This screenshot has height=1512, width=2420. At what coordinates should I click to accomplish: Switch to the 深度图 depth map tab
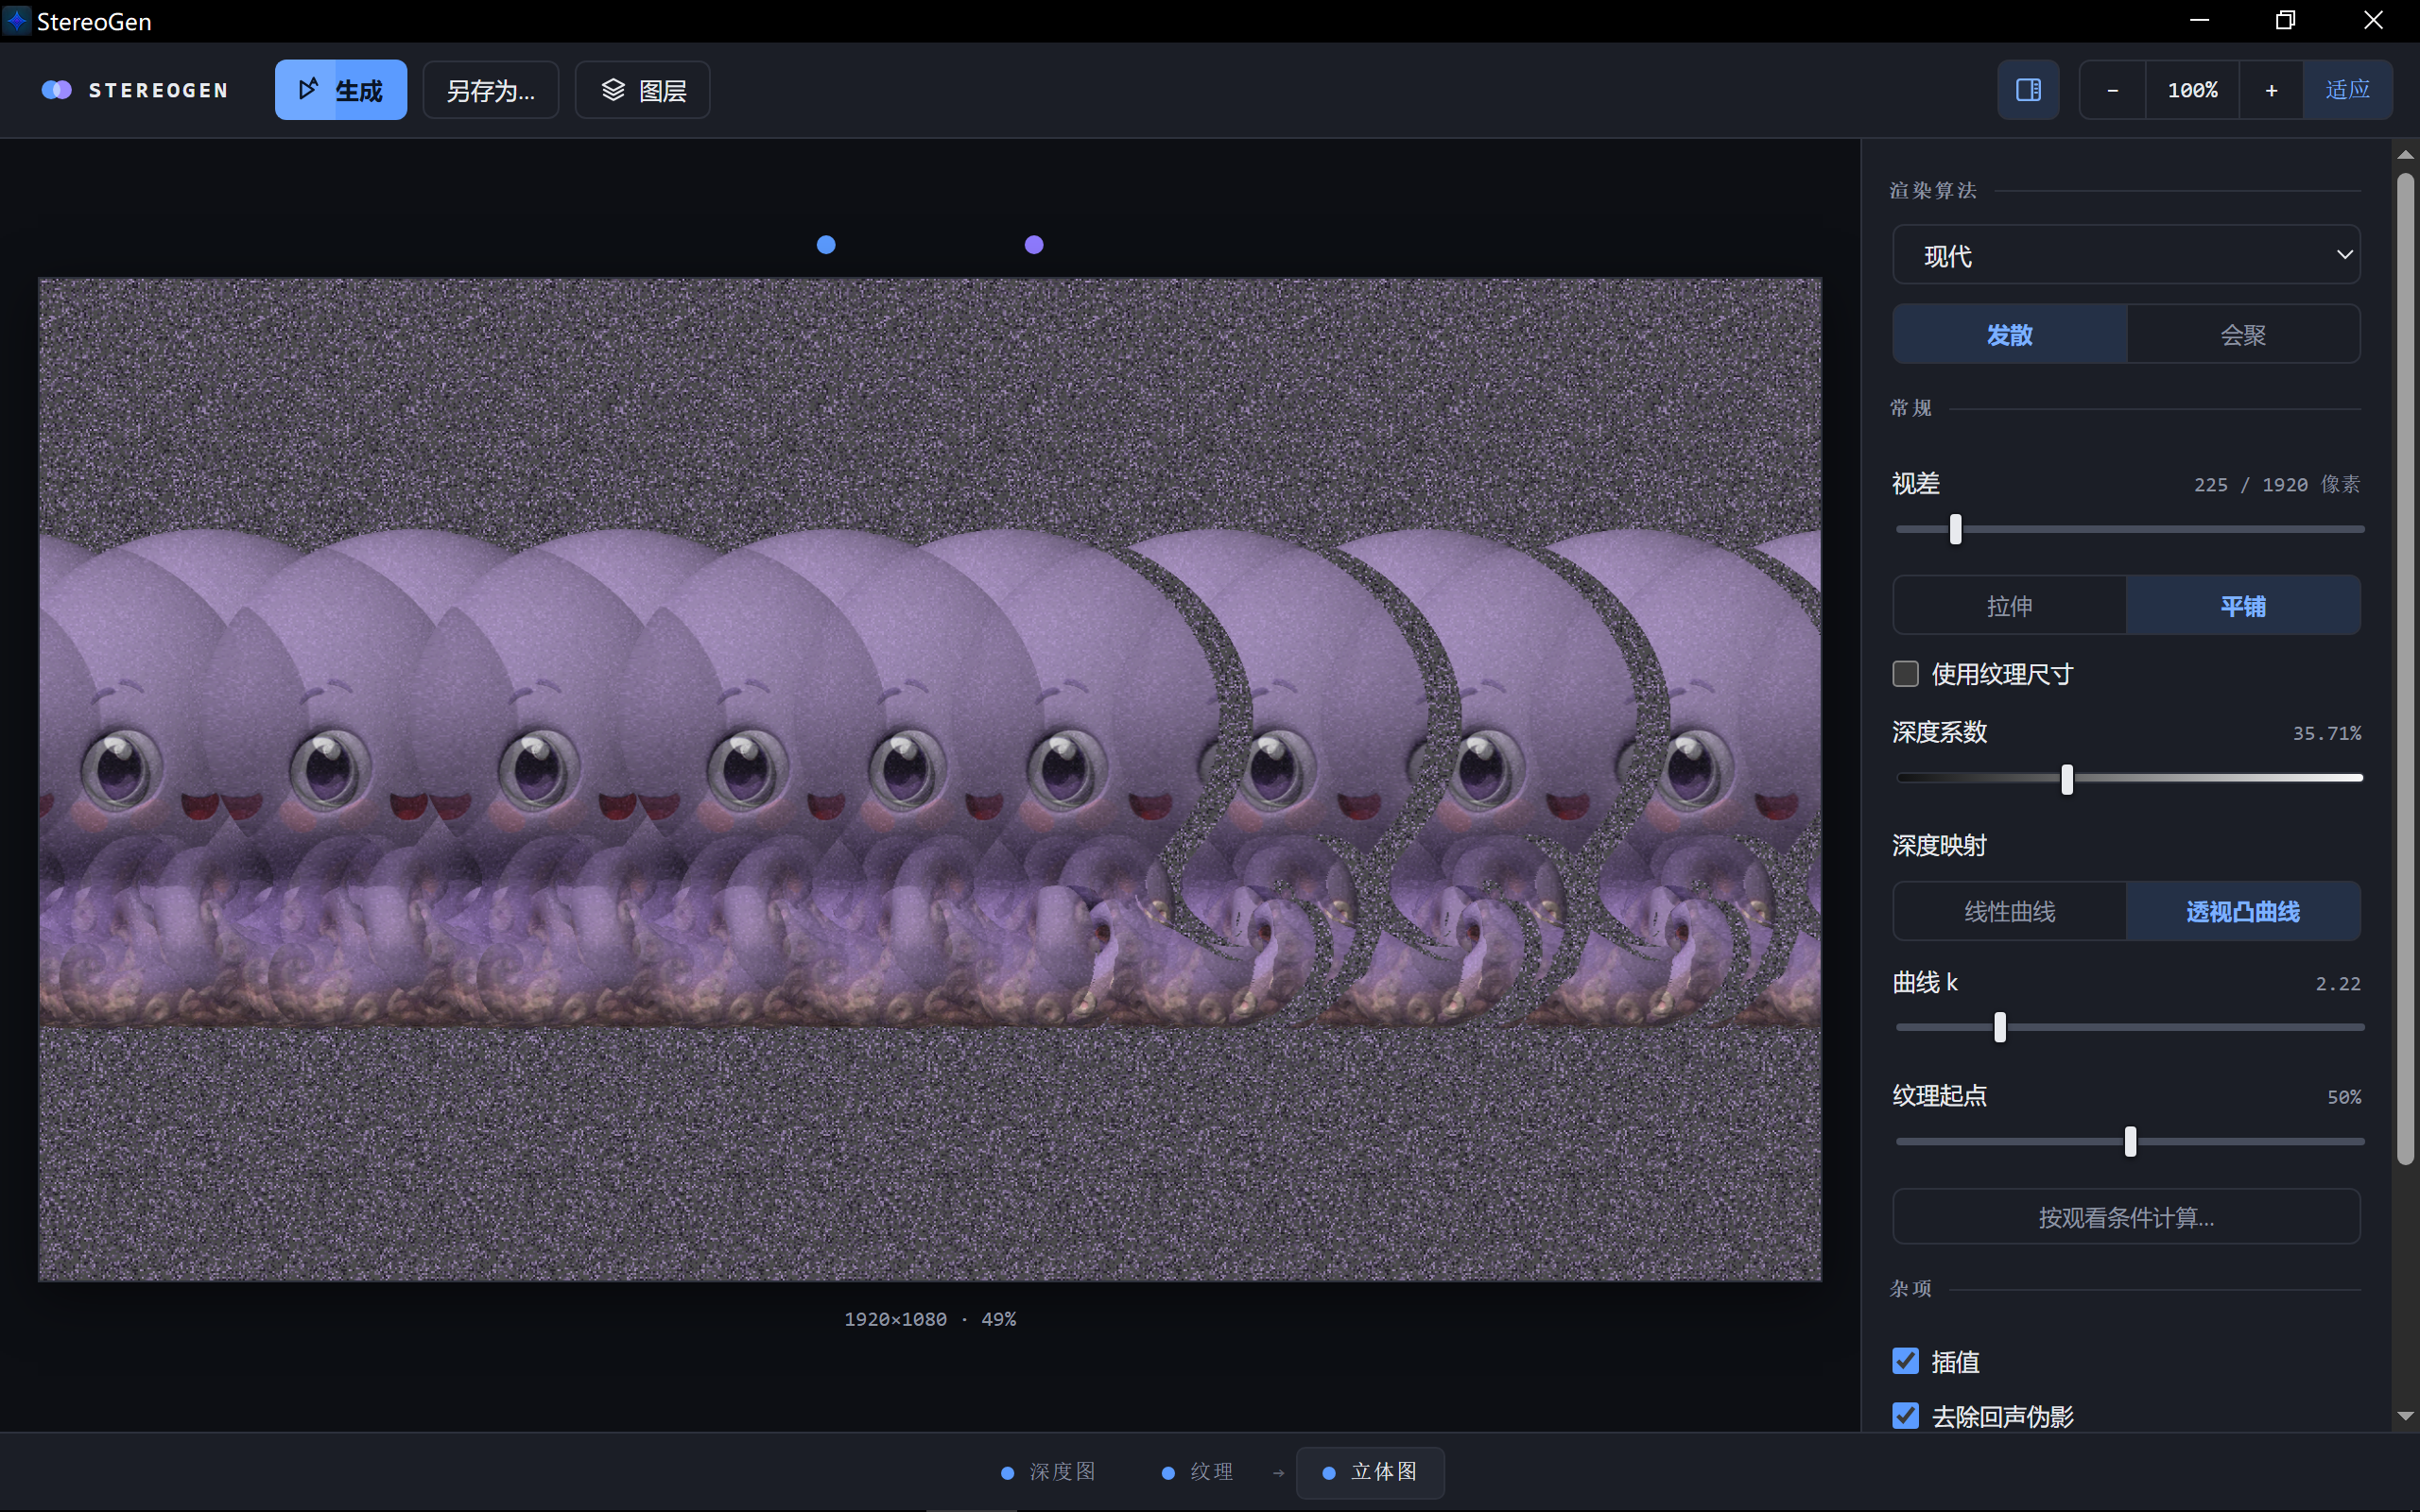point(1048,1472)
